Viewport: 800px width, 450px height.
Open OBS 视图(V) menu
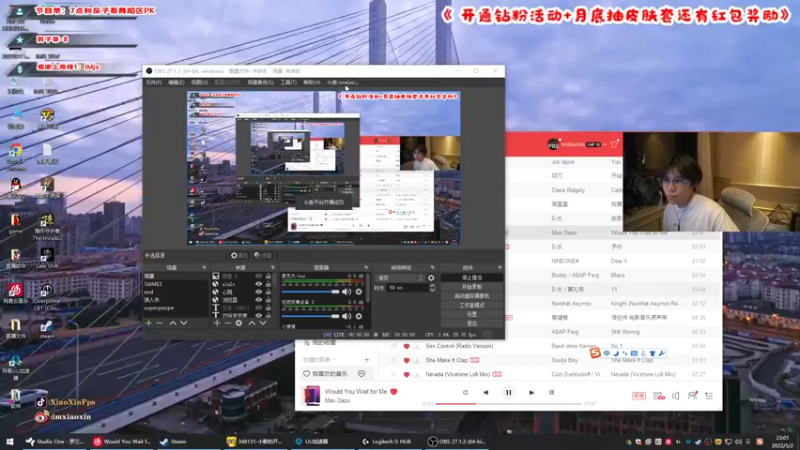[x=199, y=82]
